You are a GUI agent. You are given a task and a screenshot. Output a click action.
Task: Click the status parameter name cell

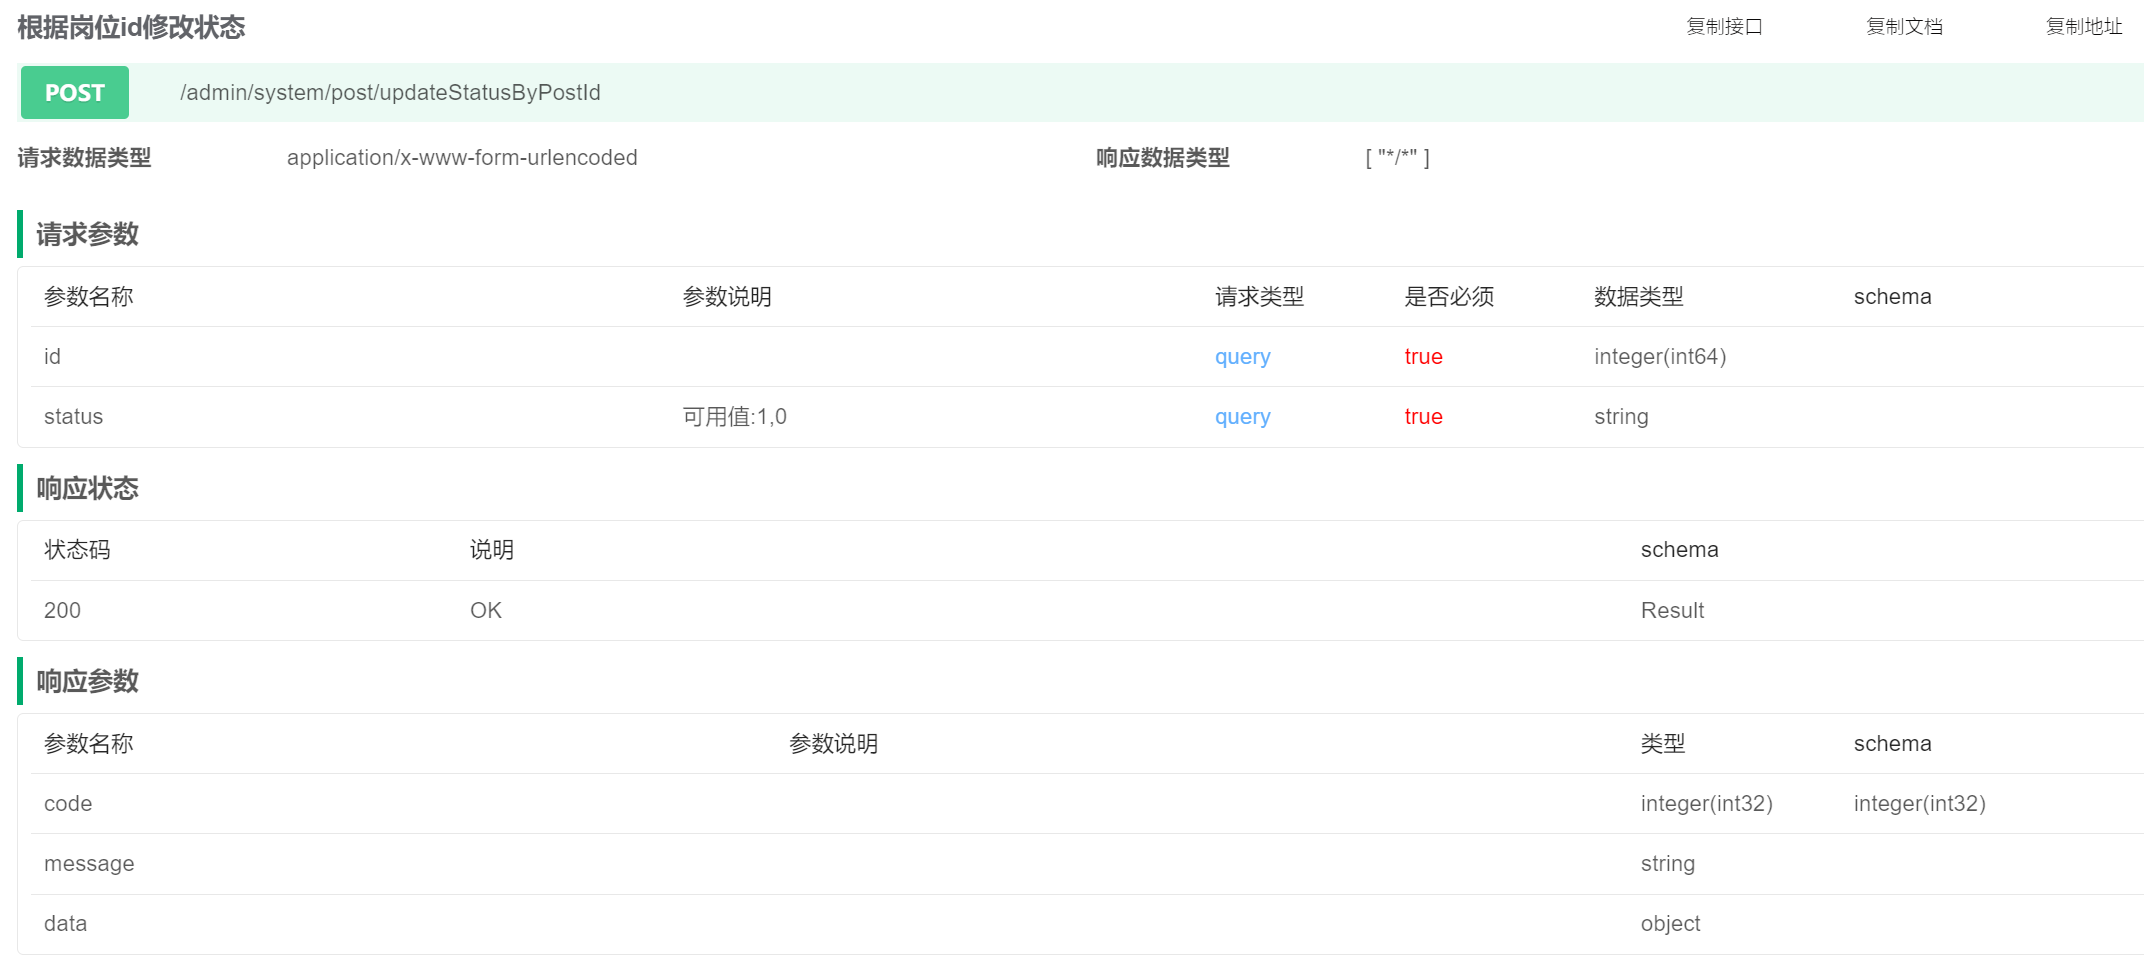tap(74, 417)
